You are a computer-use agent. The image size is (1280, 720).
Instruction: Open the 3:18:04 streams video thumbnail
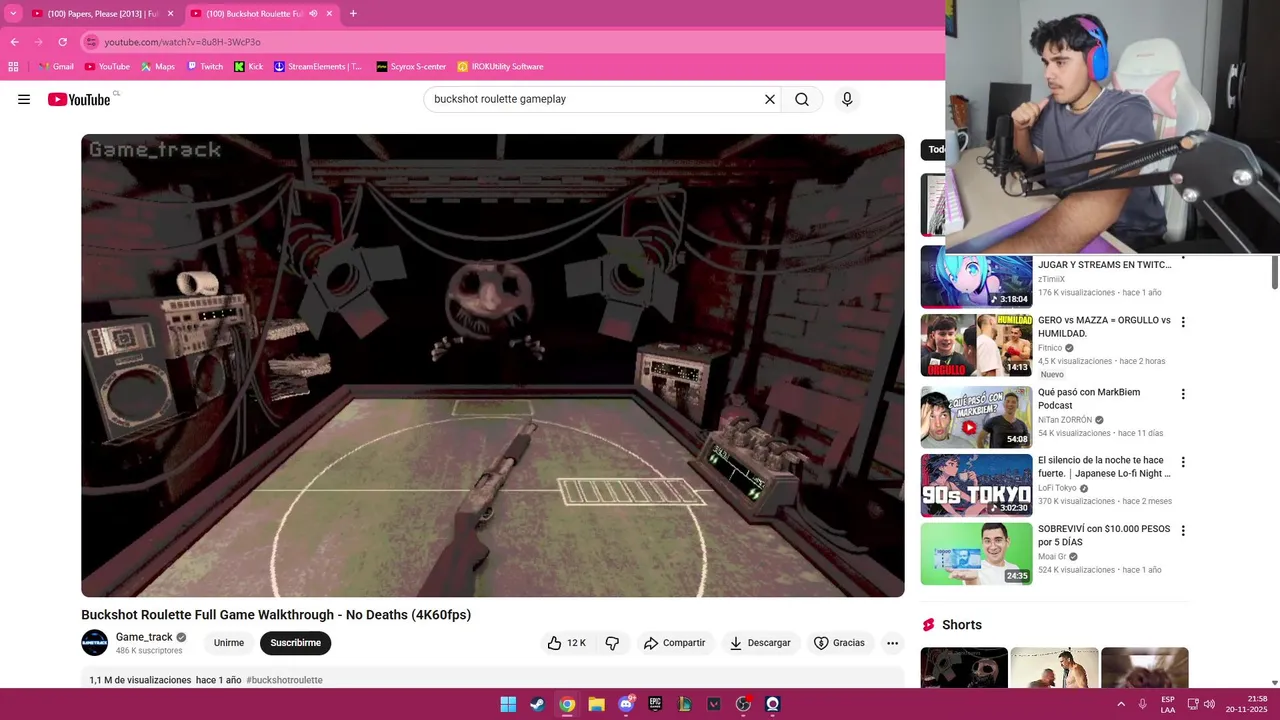[x=976, y=277]
